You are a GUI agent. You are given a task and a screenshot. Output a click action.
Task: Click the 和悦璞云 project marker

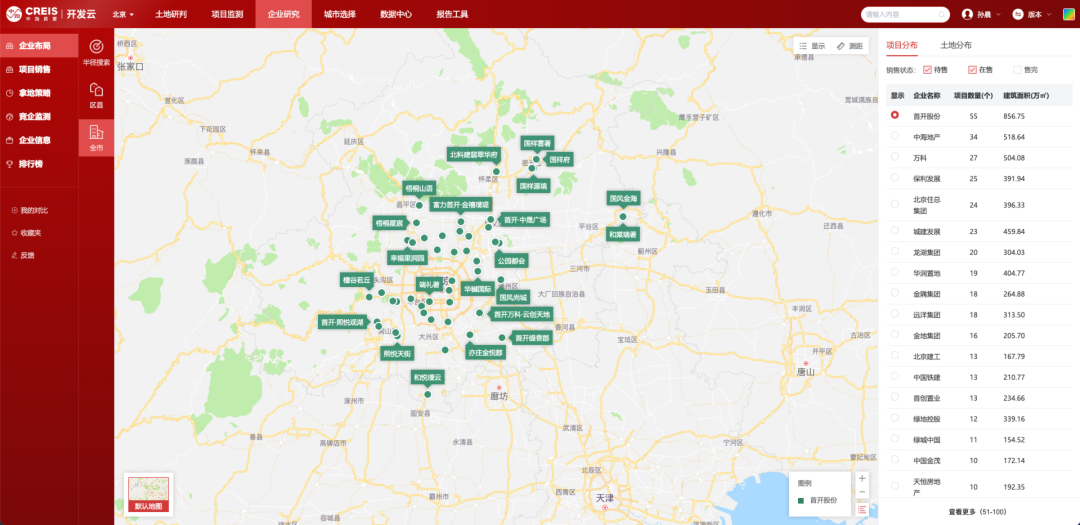[x=427, y=377]
